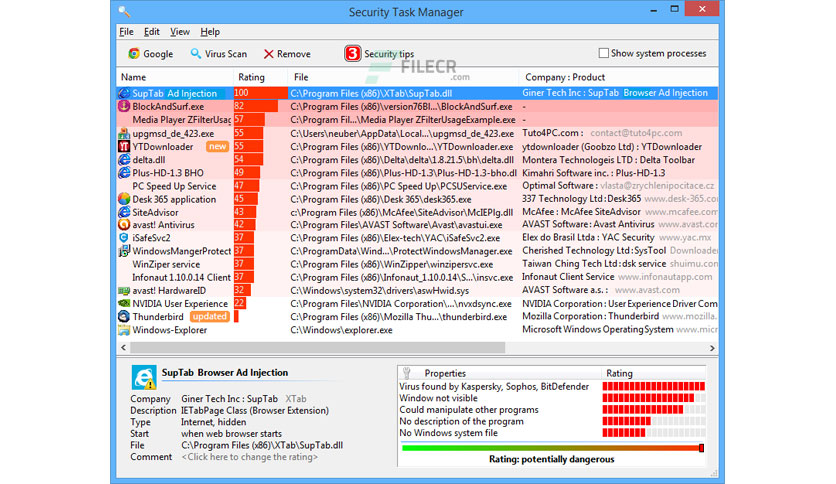Image resolution: width=836 pixels, height=484 pixels.
Task: Click 'Virus found by Kaspersky' property row
Action: pos(552,386)
